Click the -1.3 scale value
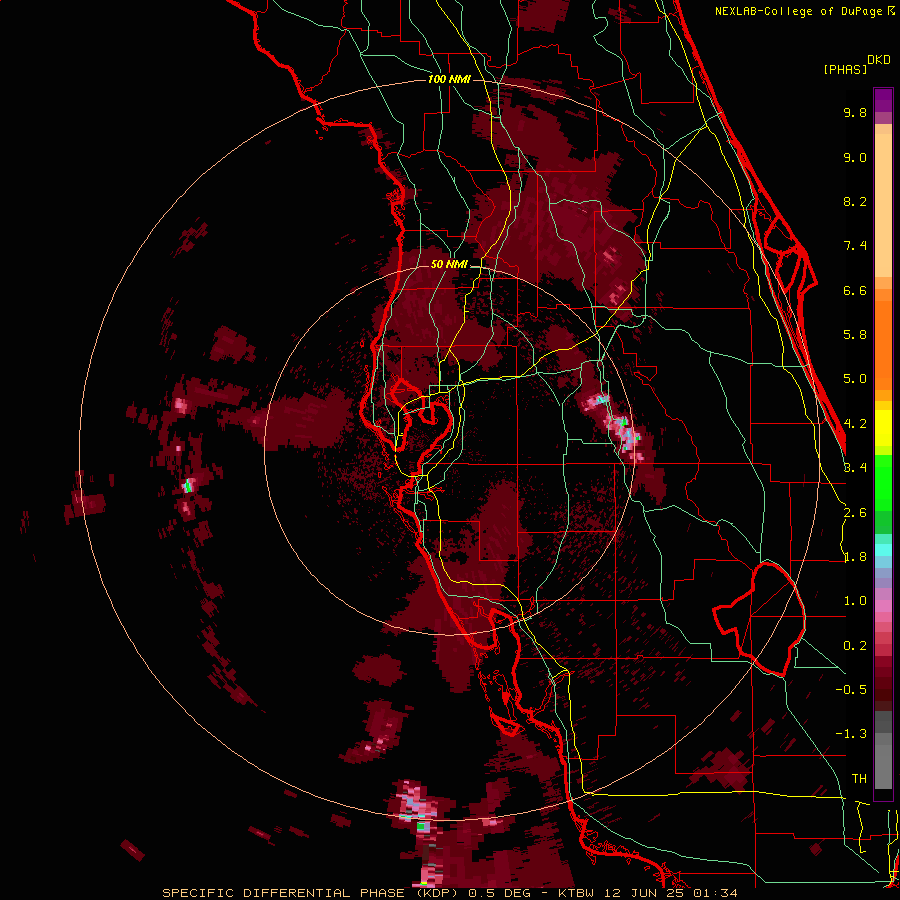 click(851, 734)
